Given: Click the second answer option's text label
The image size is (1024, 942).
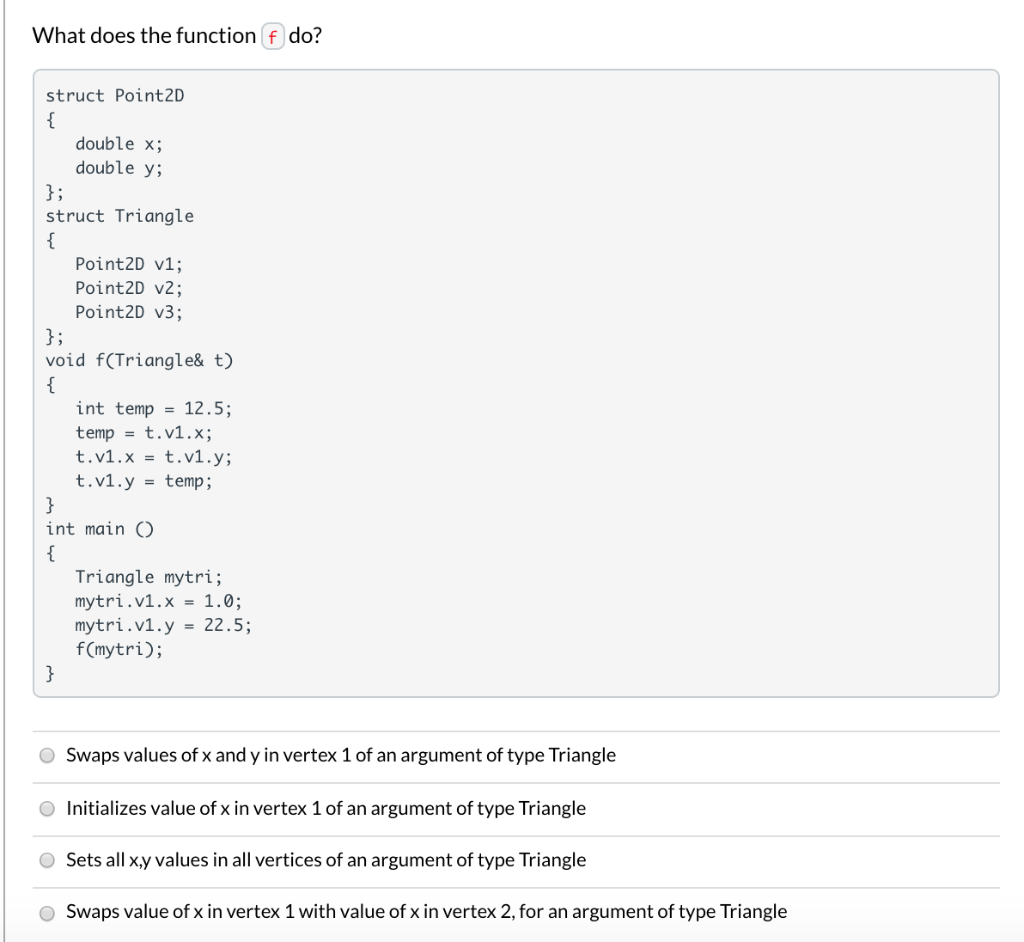Looking at the screenshot, I should click(x=325, y=808).
